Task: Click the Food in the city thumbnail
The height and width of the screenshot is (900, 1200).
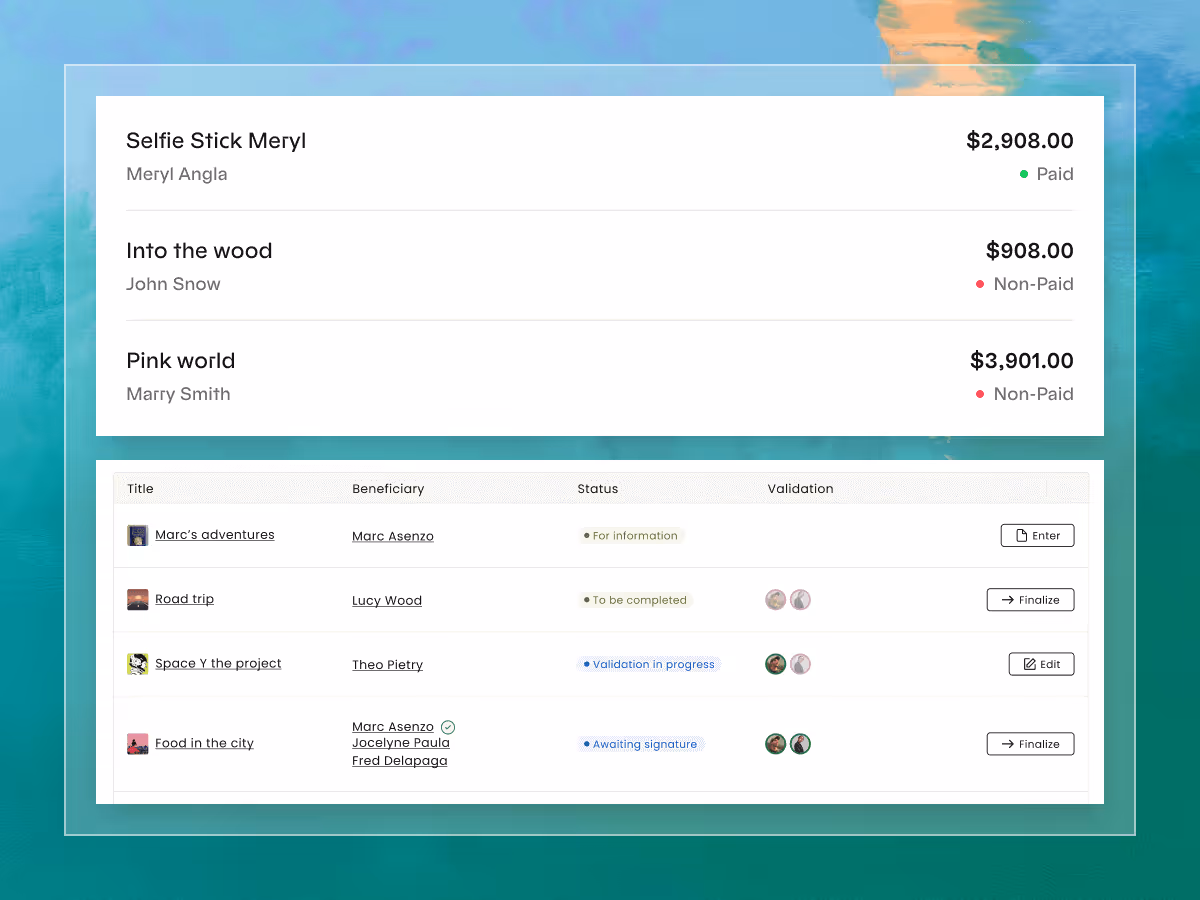Action: point(138,744)
